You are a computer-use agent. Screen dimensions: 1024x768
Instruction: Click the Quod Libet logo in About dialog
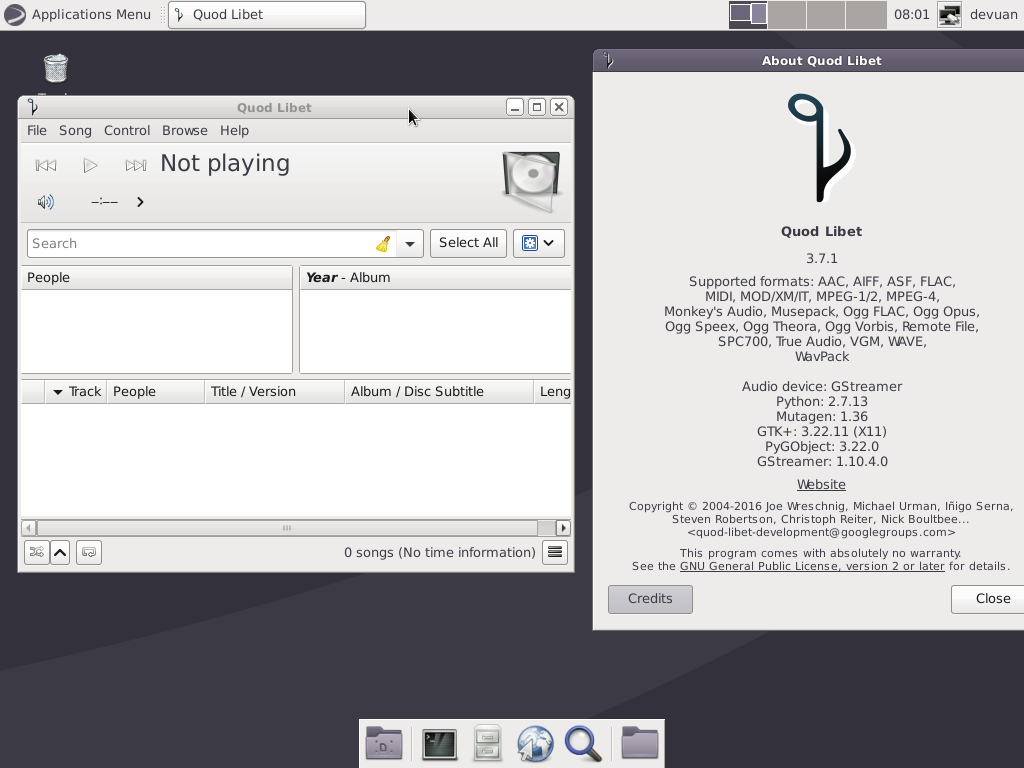821,148
